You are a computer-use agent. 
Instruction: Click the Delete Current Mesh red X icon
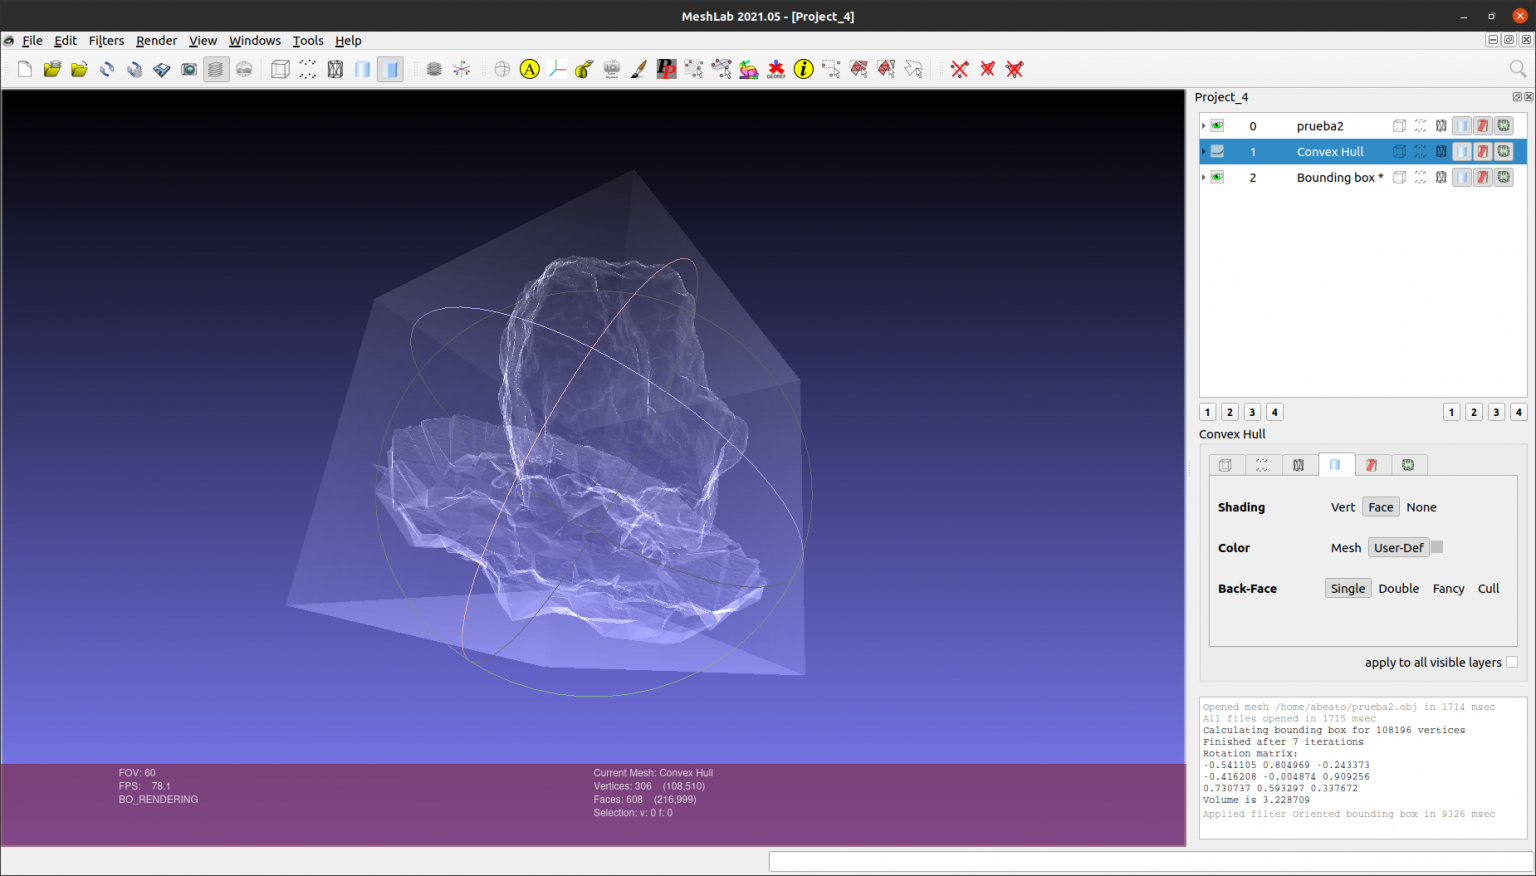pos(960,68)
